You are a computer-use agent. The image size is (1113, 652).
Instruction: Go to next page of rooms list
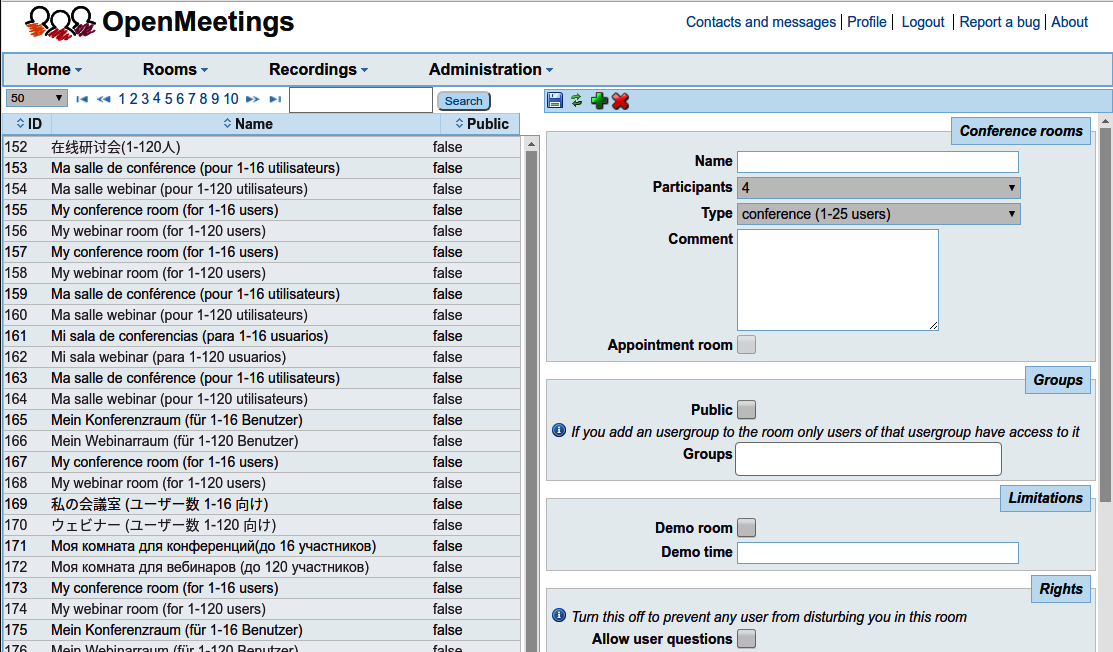coord(253,99)
